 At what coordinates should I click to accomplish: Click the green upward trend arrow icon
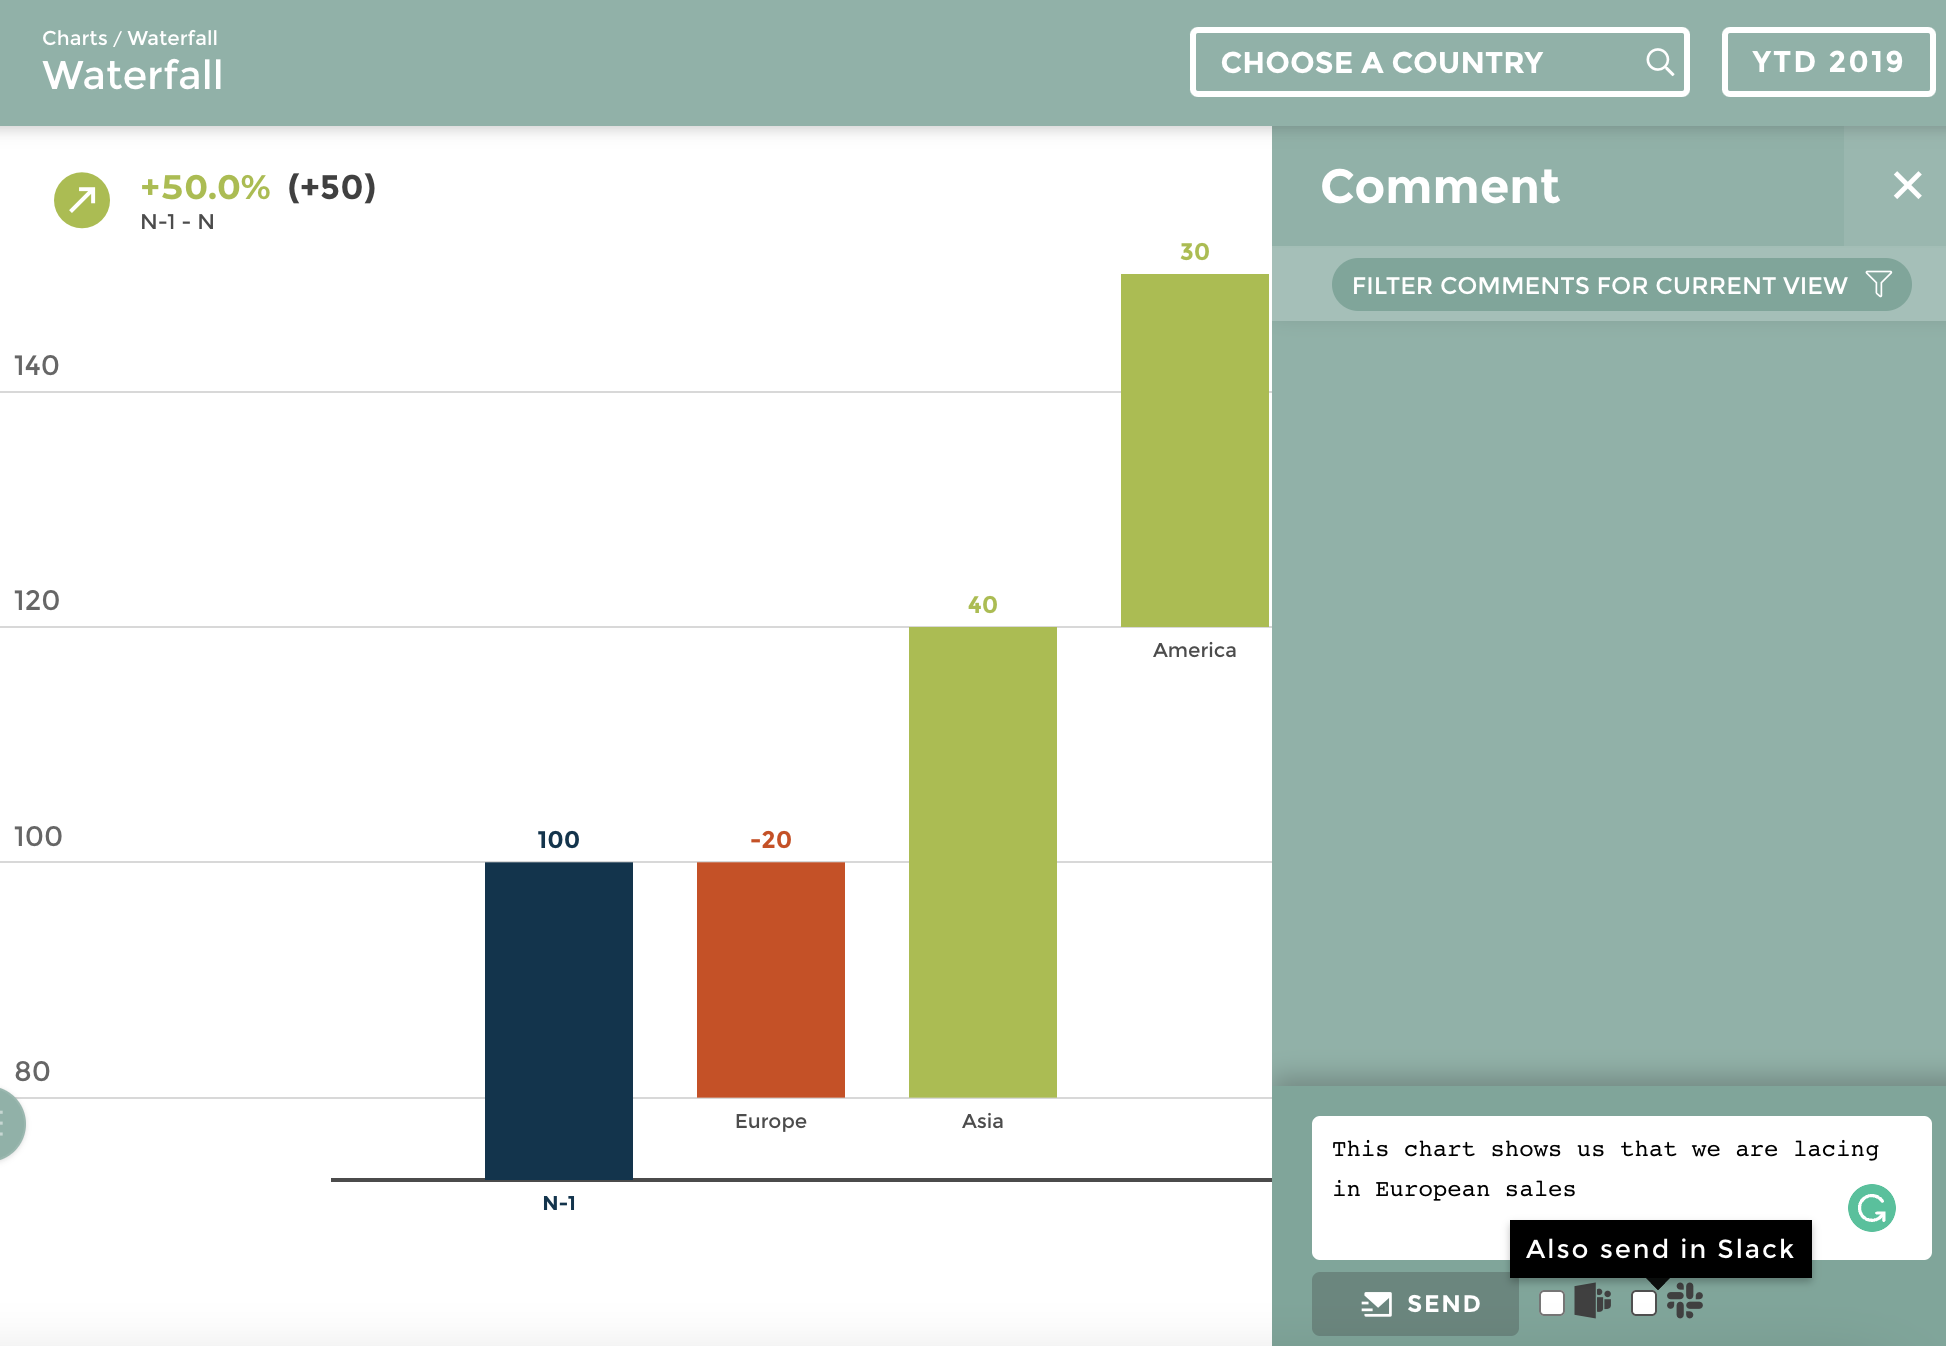point(82,200)
